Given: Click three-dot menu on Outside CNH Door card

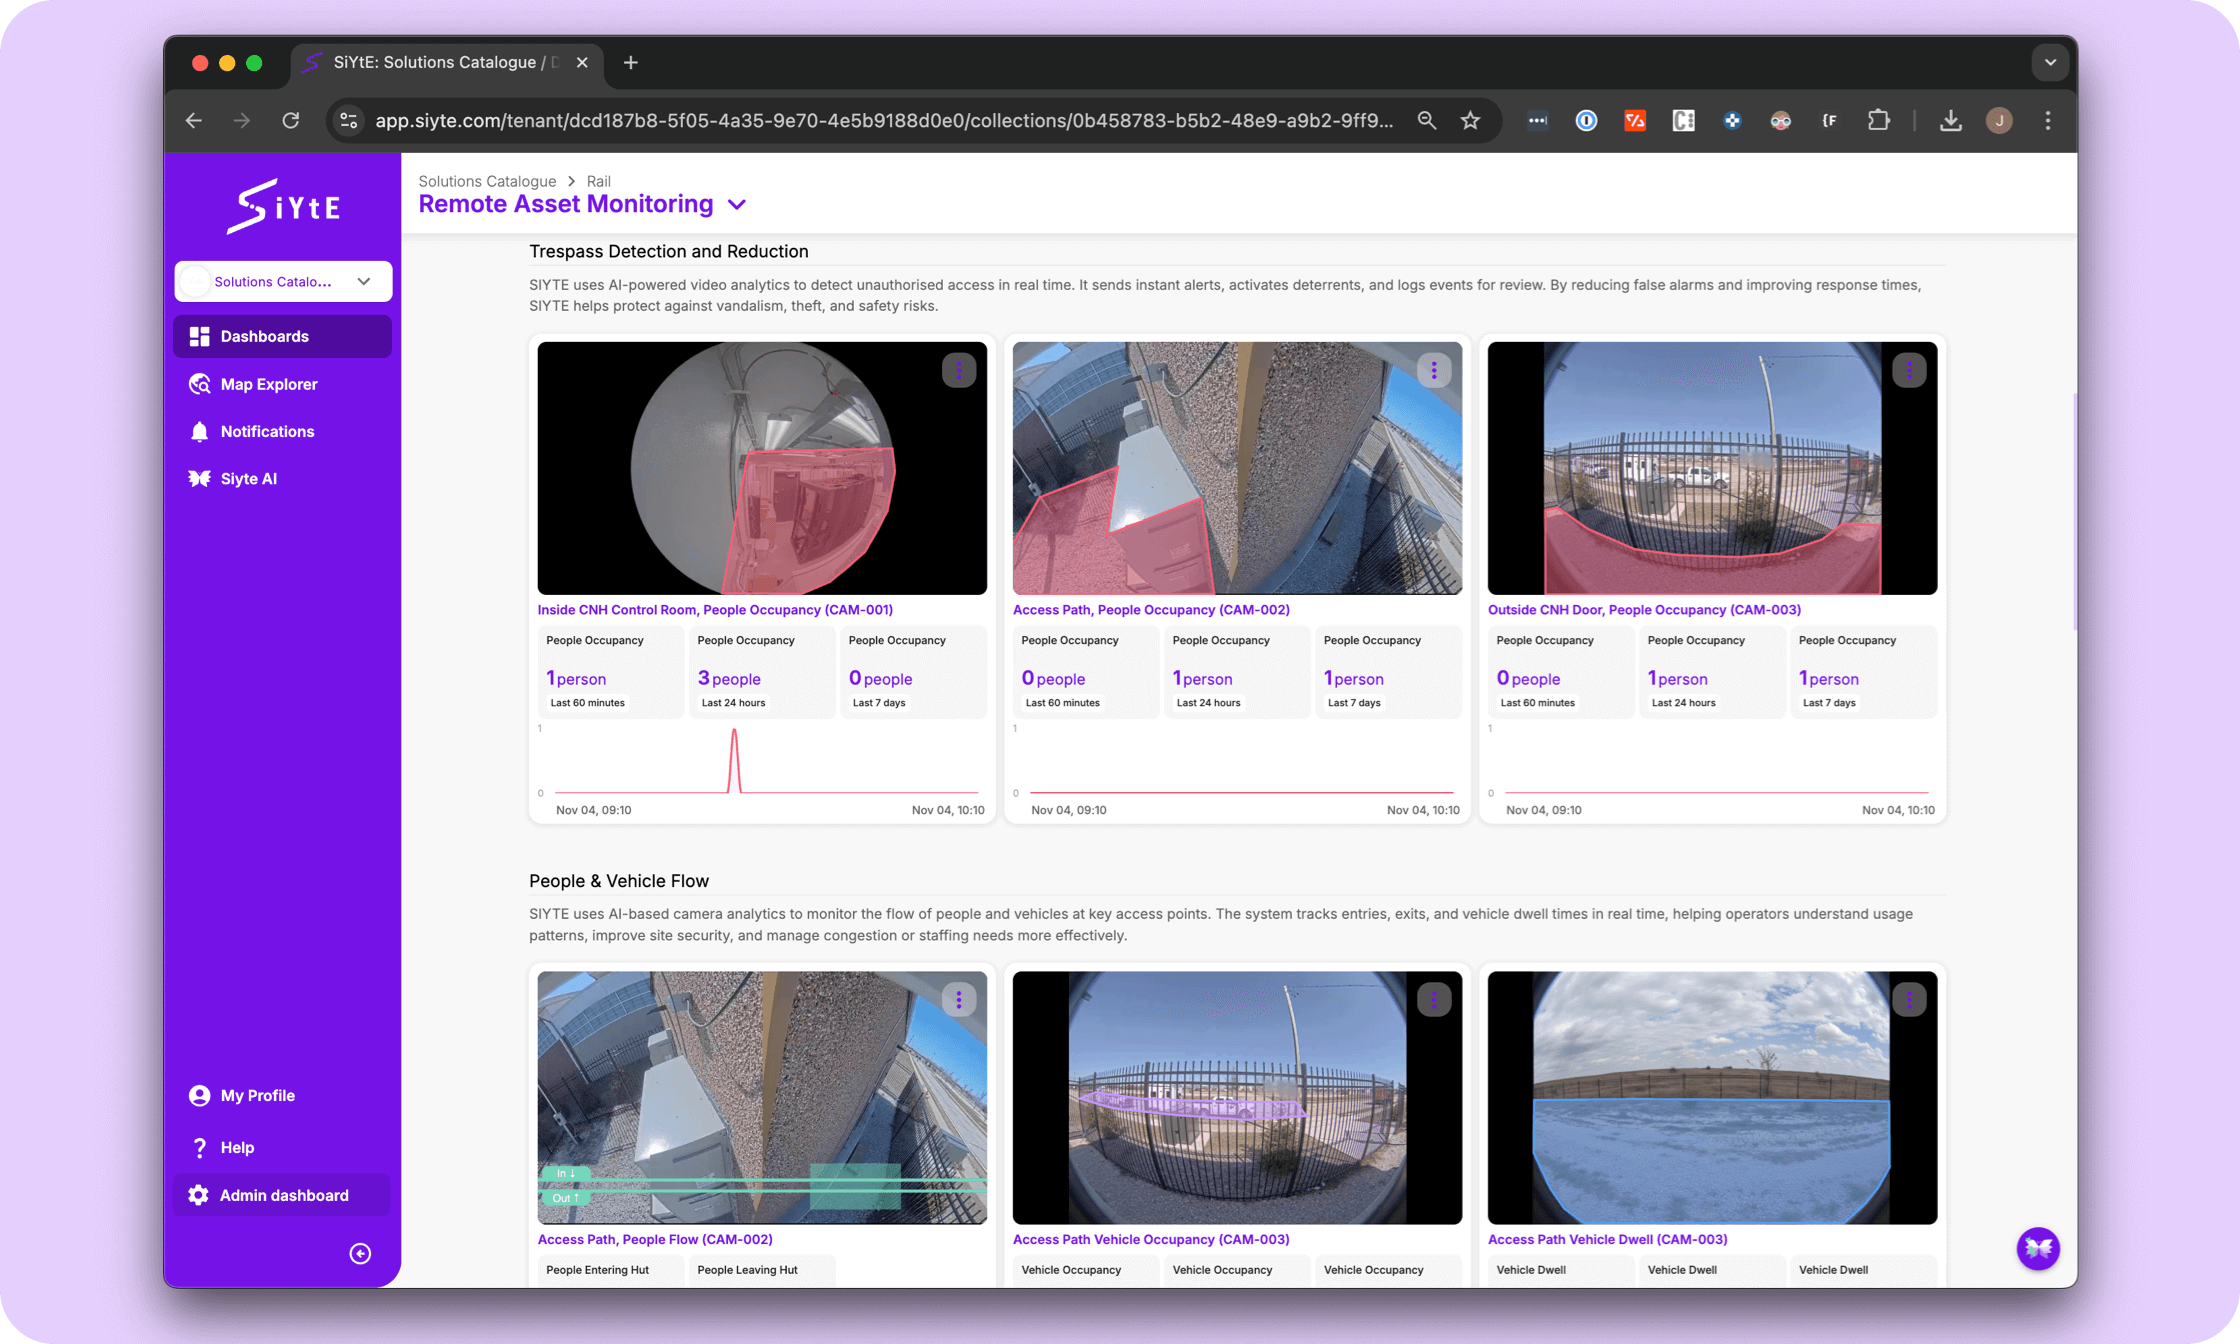Looking at the screenshot, I should click(x=1908, y=370).
